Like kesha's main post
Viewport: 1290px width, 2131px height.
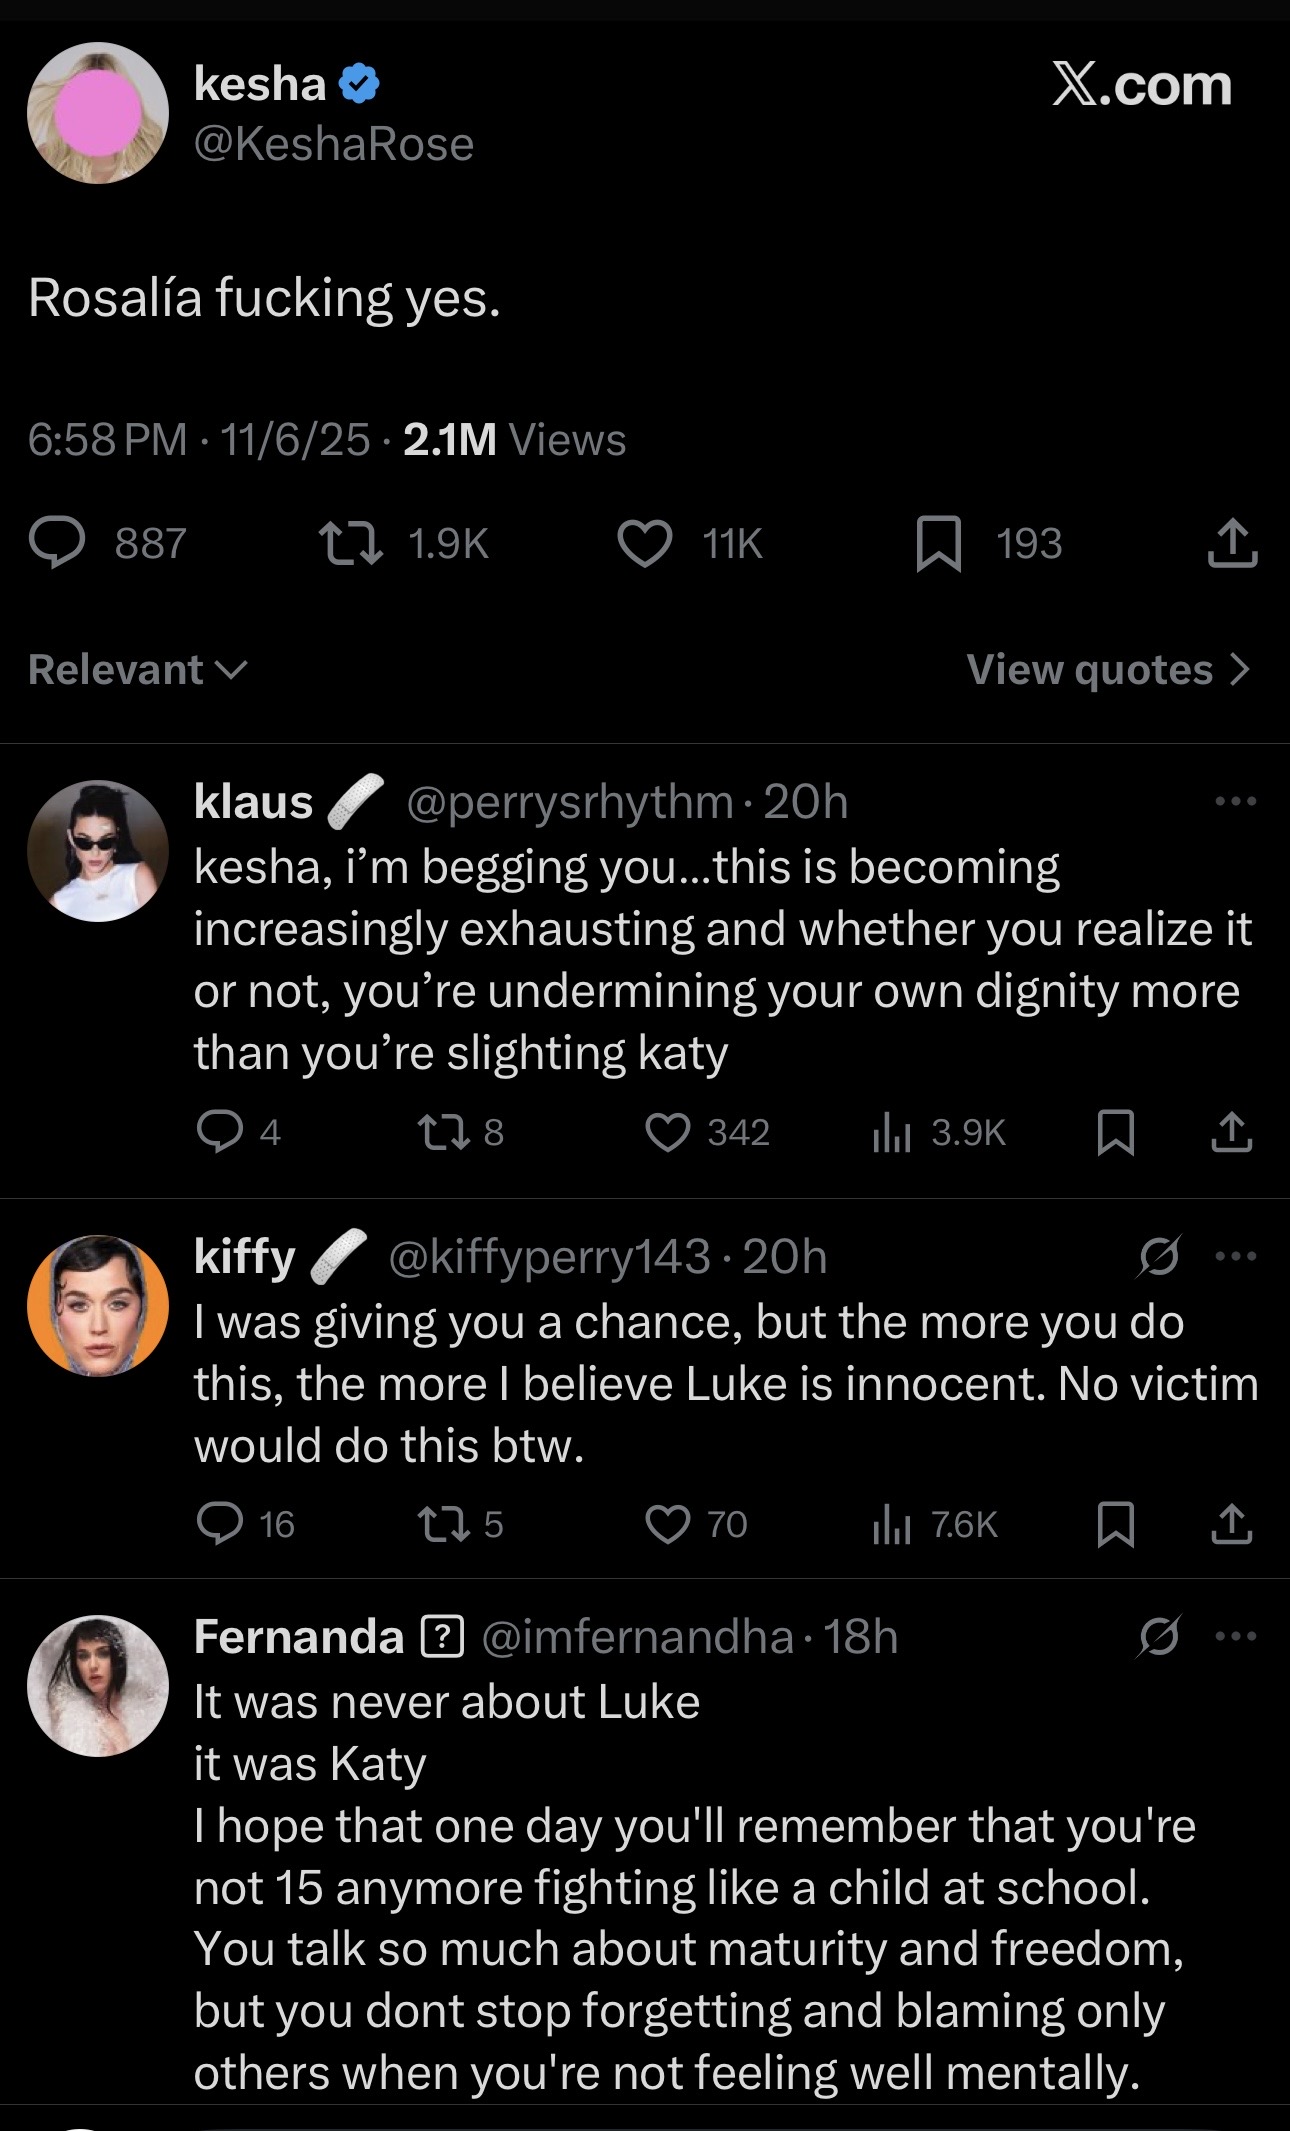coord(645,544)
